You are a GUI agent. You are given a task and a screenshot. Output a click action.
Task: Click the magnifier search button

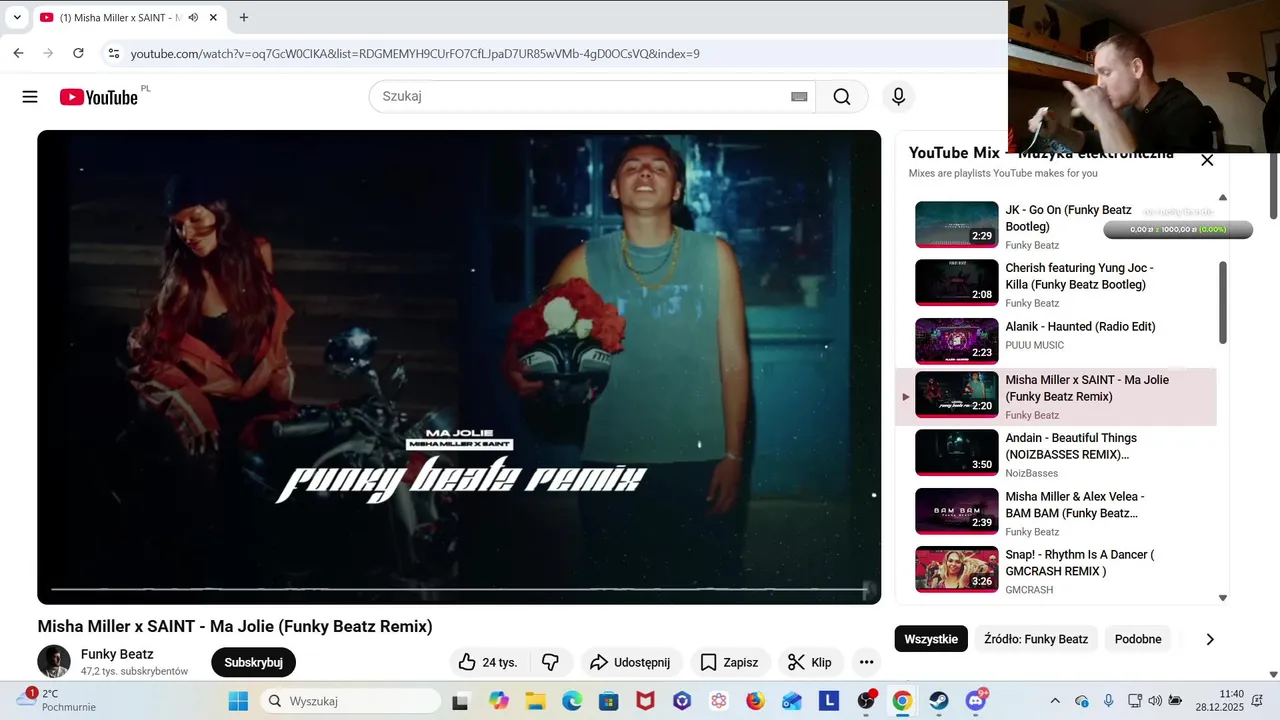(x=842, y=97)
